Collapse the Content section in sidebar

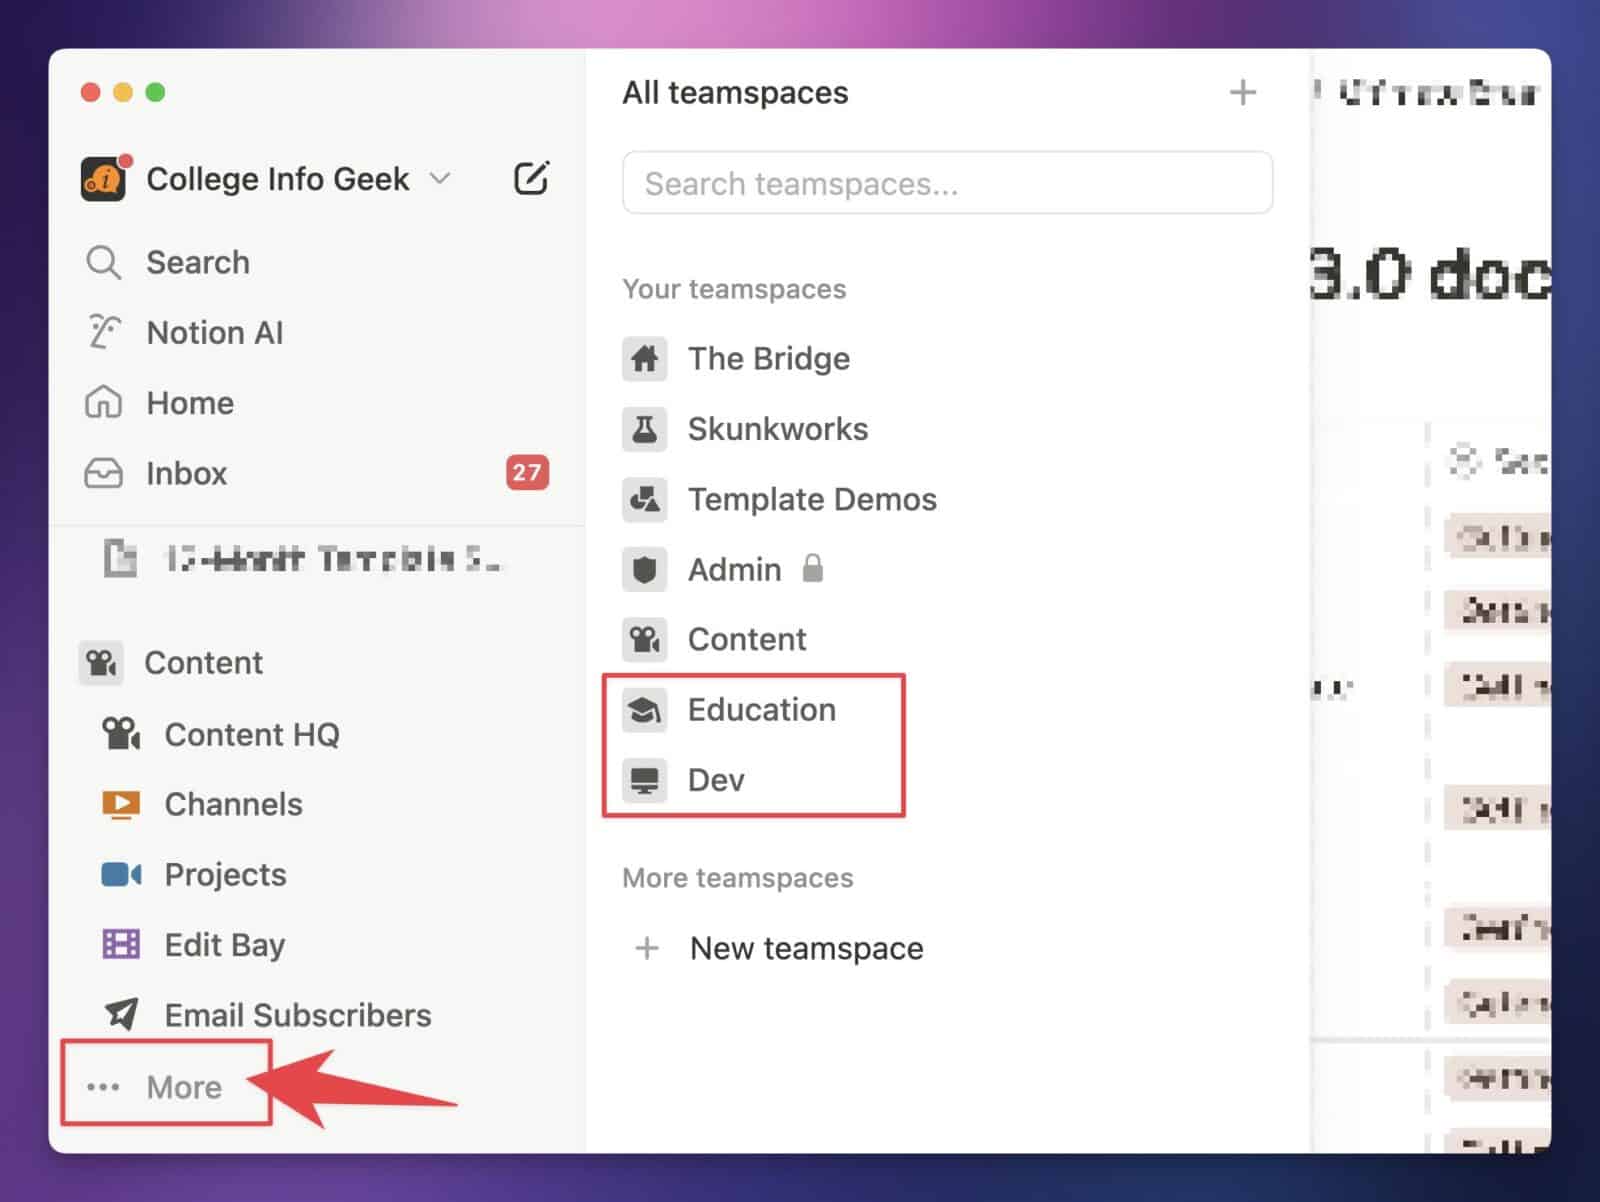(x=203, y=663)
